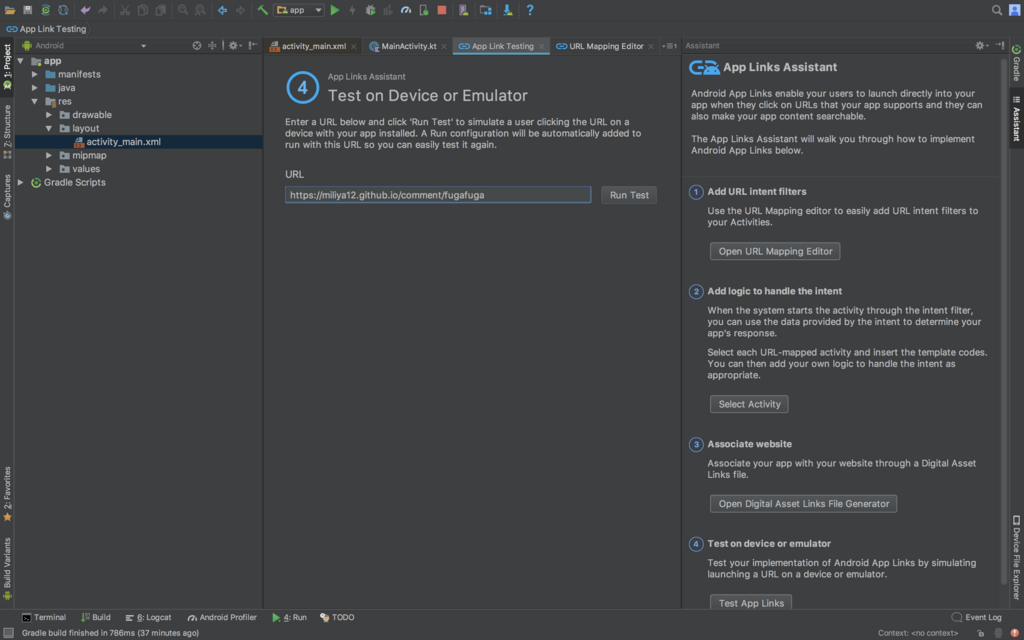Viewport: 1024px width, 640px height.
Task: Click the Make Project hammer icon
Action: [x=263, y=10]
